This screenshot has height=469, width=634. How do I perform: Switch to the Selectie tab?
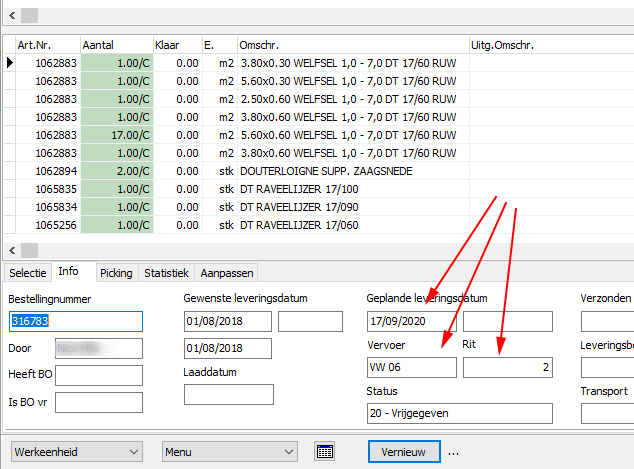pyautogui.click(x=28, y=273)
